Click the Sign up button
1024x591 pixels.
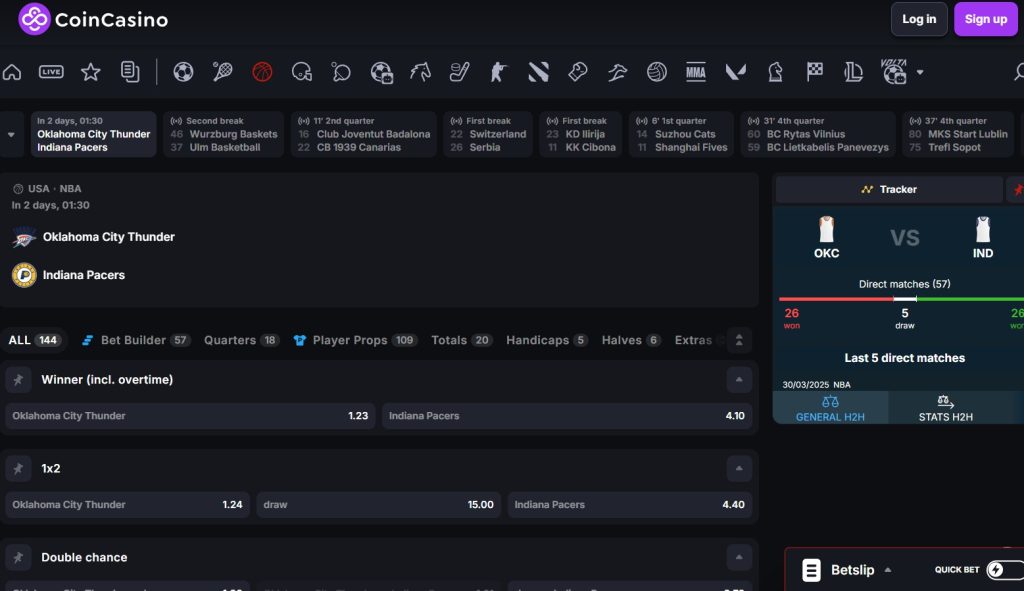[985, 19]
